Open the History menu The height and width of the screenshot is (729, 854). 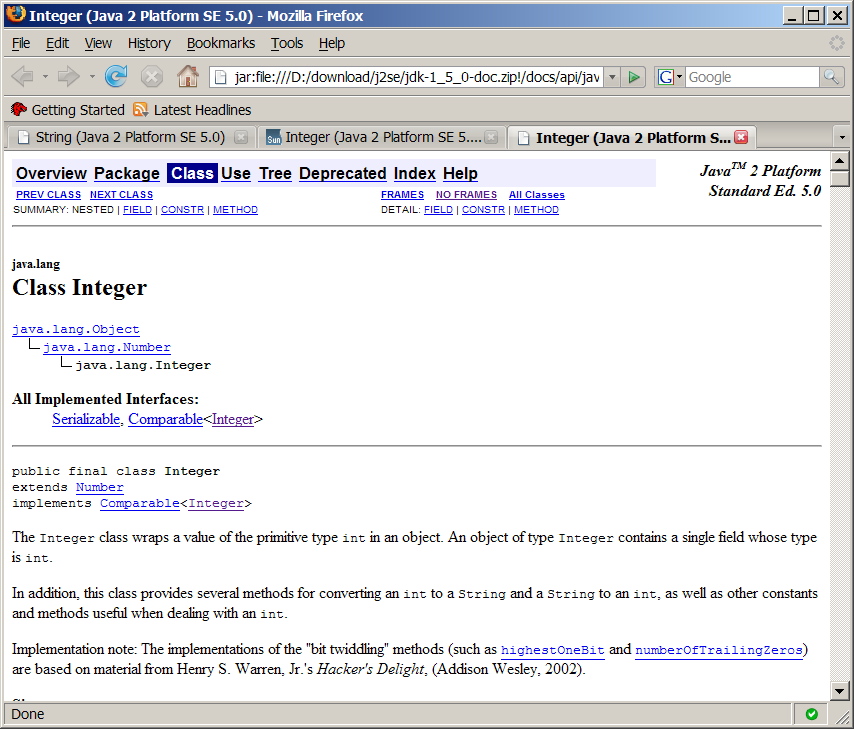click(x=149, y=43)
